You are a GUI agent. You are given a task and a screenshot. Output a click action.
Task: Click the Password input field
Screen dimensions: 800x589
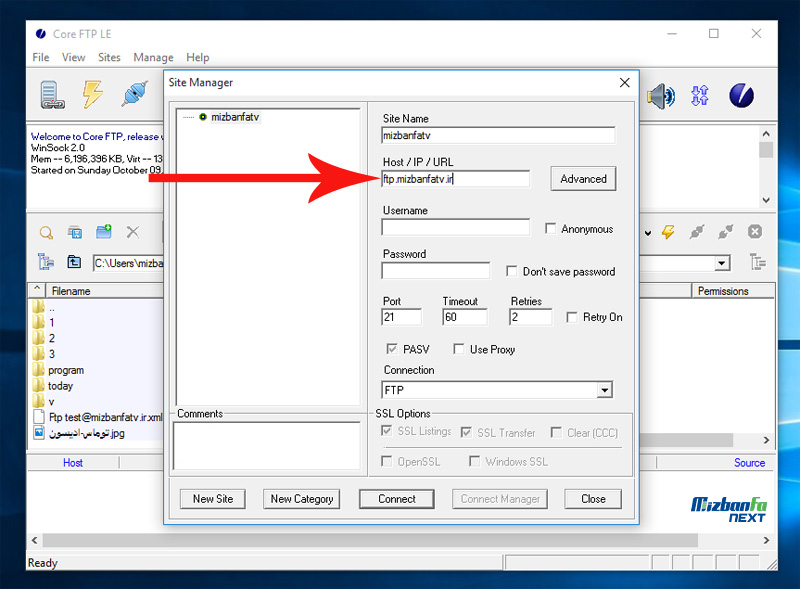point(435,271)
